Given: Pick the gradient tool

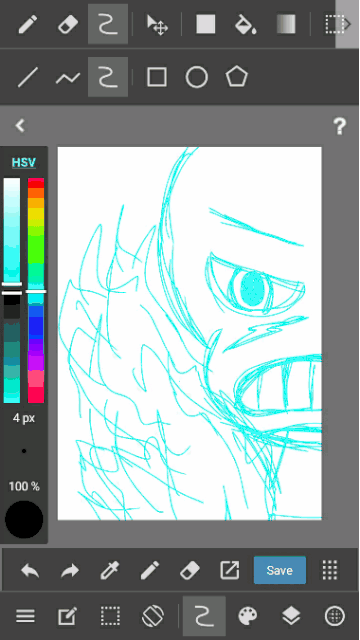Looking at the screenshot, I should [x=286, y=24].
